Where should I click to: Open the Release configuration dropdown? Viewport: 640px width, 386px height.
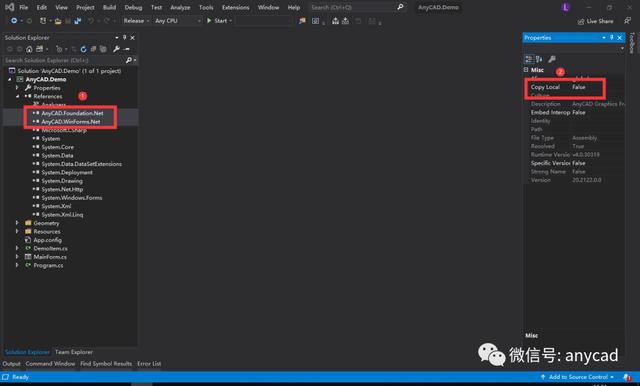tap(136, 20)
